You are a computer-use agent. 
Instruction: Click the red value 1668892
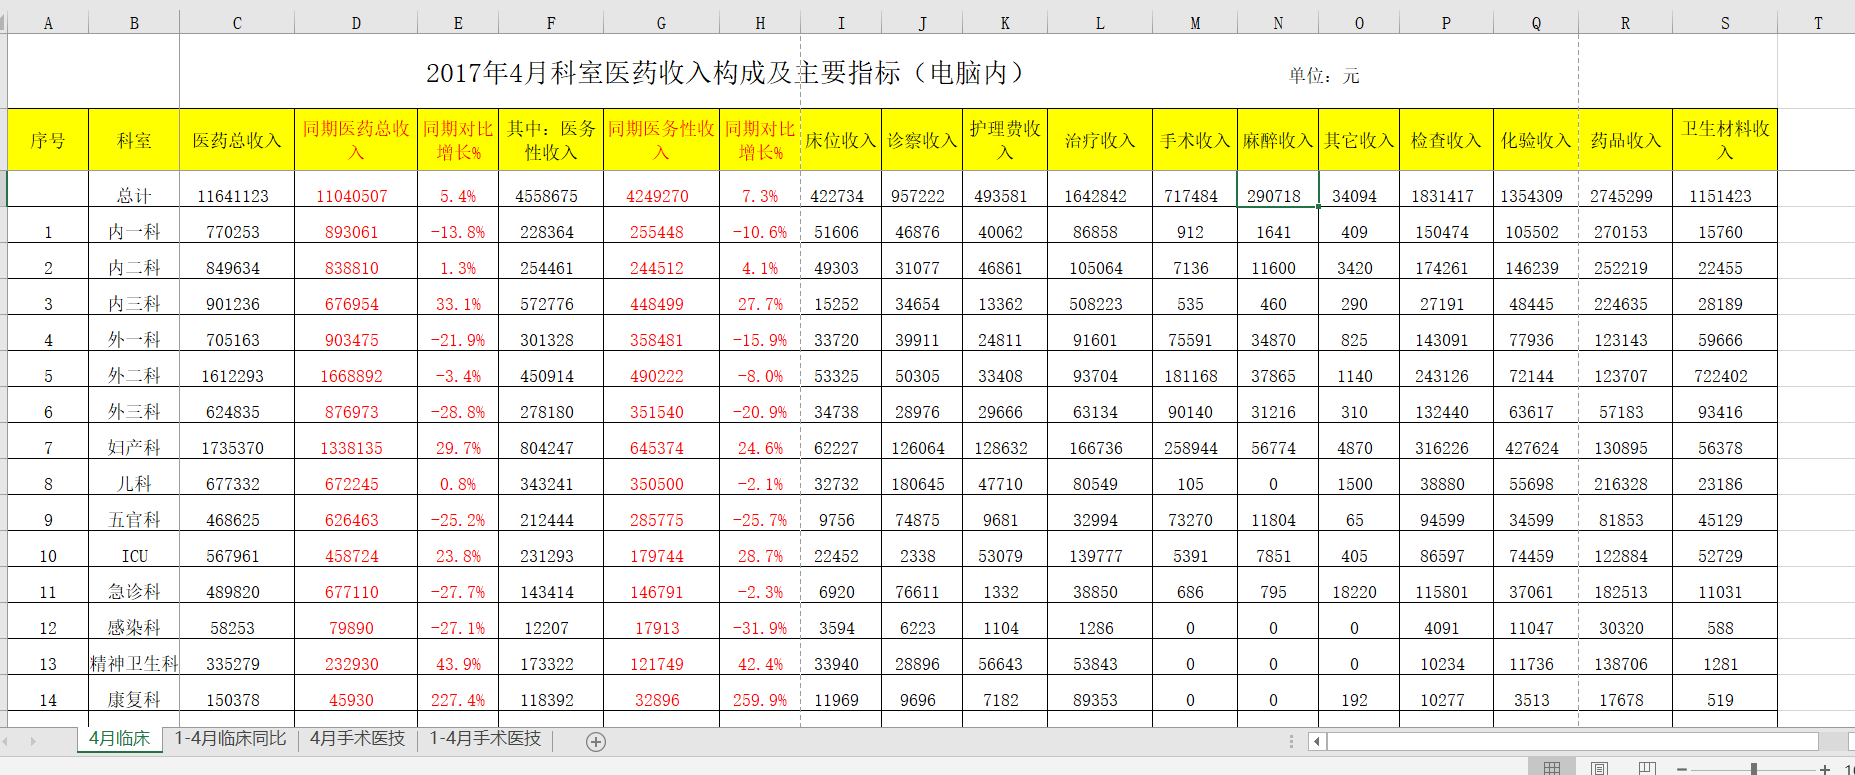356,369
